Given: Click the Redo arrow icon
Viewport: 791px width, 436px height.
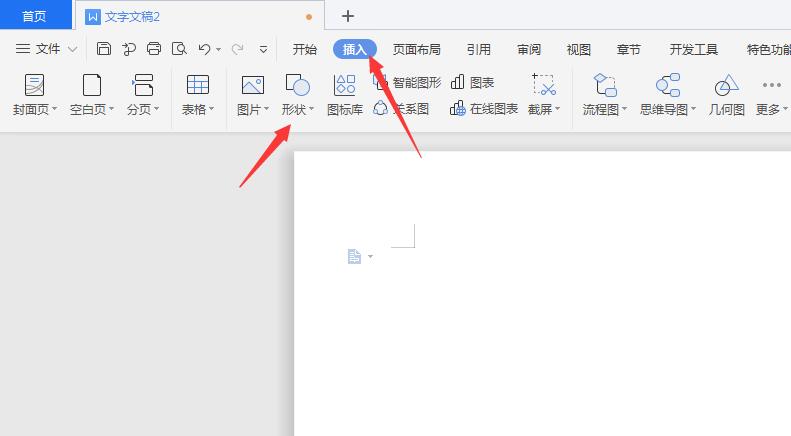Looking at the screenshot, I should 237,49.
